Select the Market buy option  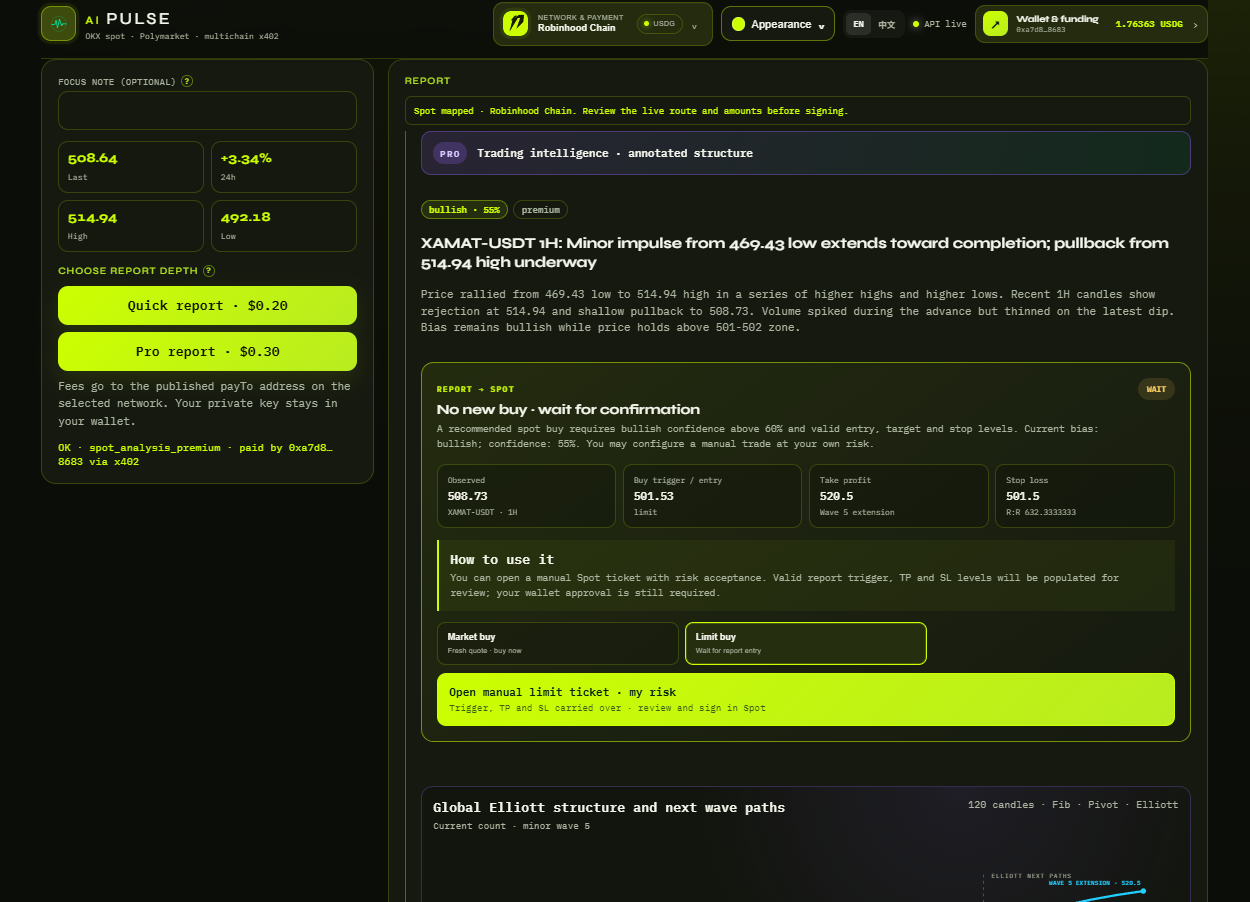pyautogui.click(x=558, y=643)
